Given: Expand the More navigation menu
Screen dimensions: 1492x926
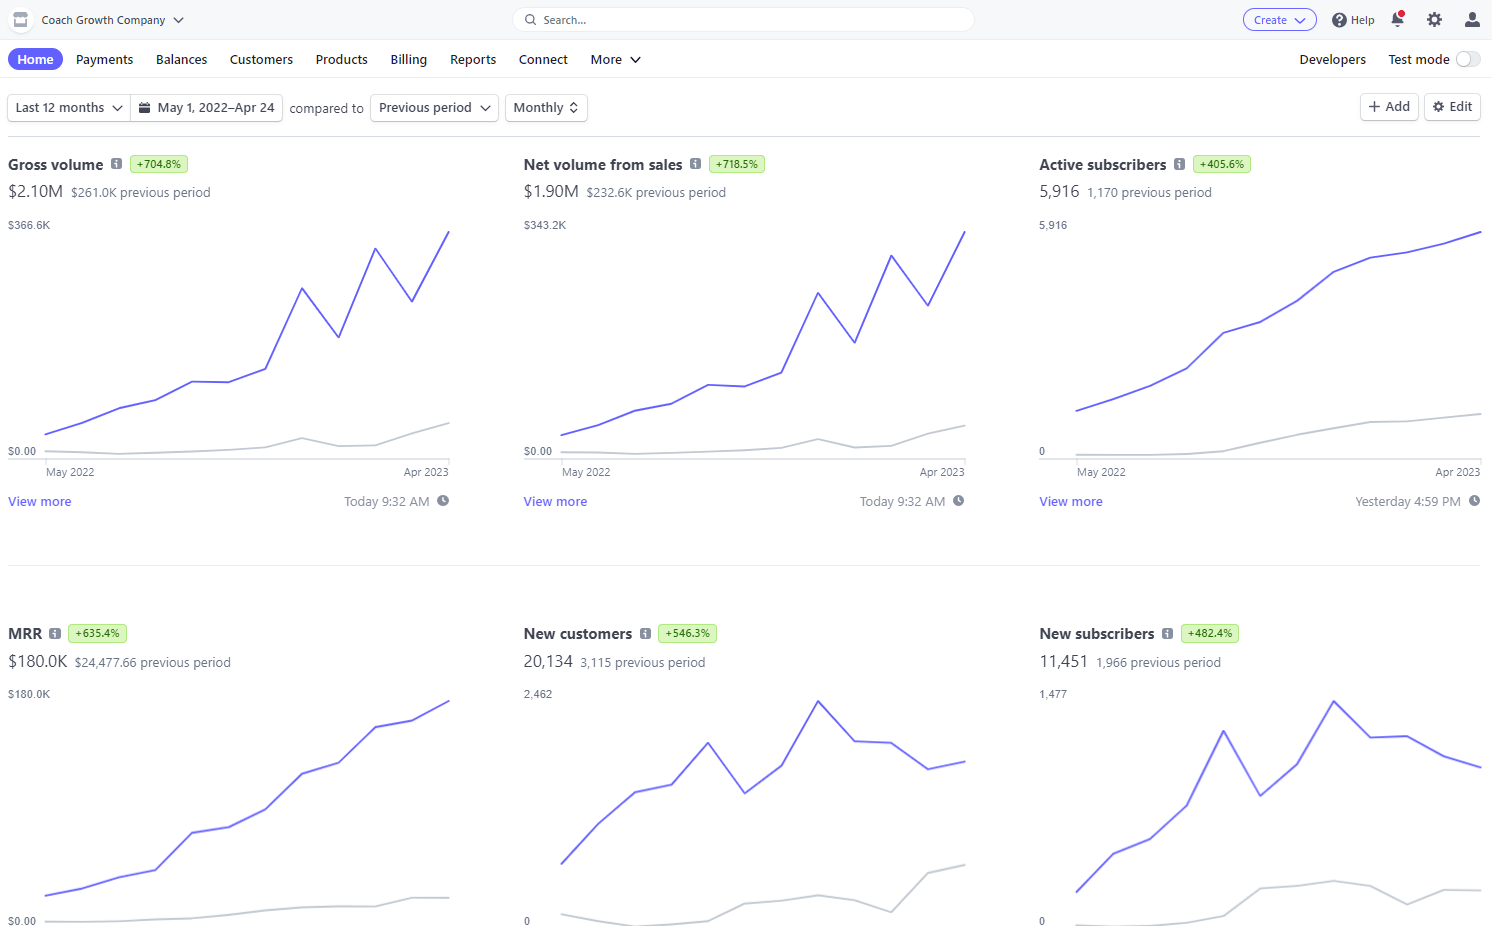Looking at the screenshot, I should (x=615, y=60).
